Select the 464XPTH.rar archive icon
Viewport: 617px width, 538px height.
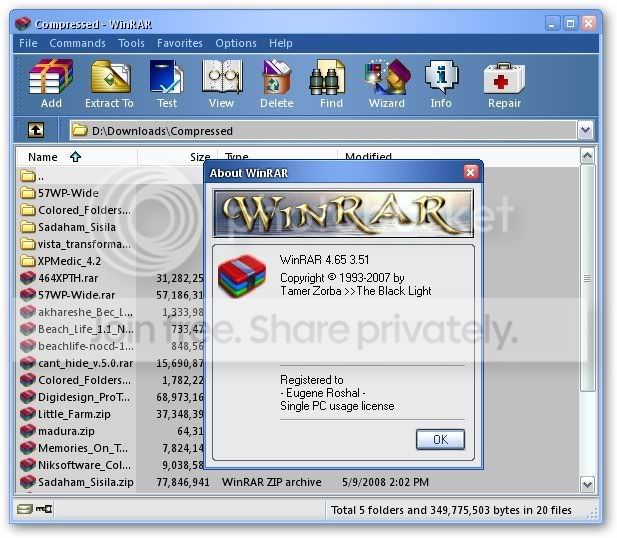coord(28,278)
